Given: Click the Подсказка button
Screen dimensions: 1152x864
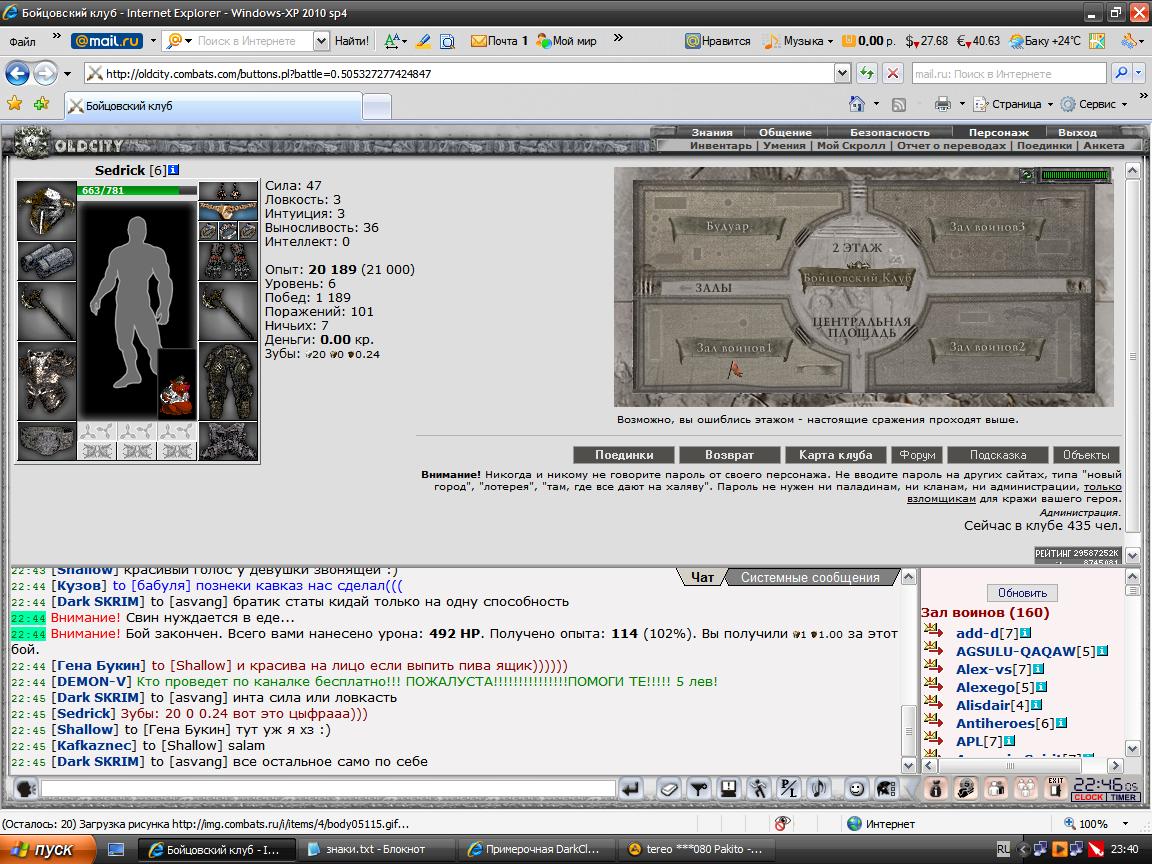Looking at the screenshot, I should click(998, 455).
